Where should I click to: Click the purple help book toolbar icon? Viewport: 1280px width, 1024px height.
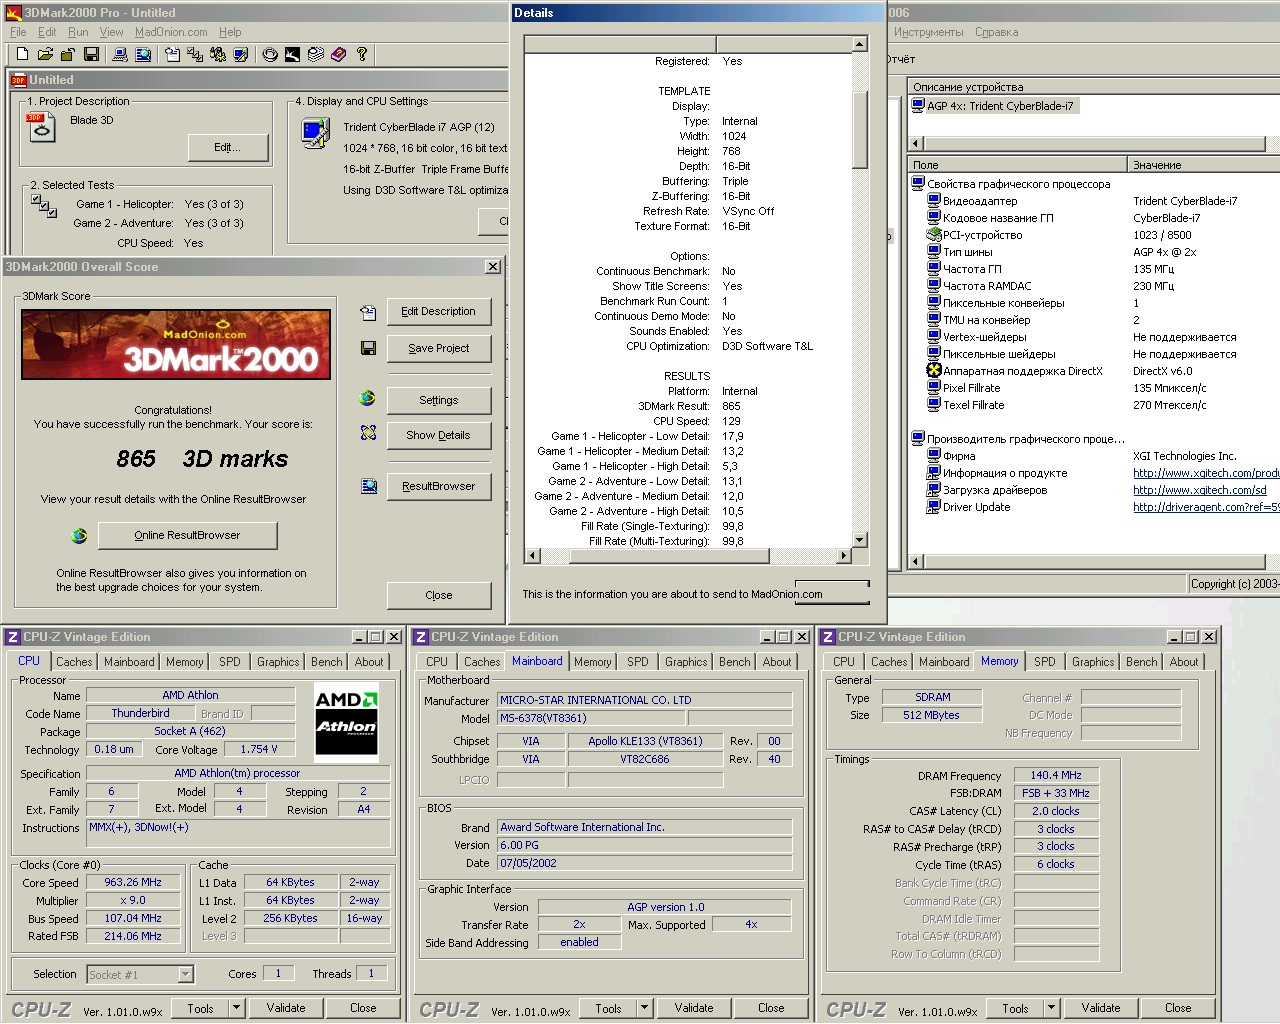tap(338, 54)
